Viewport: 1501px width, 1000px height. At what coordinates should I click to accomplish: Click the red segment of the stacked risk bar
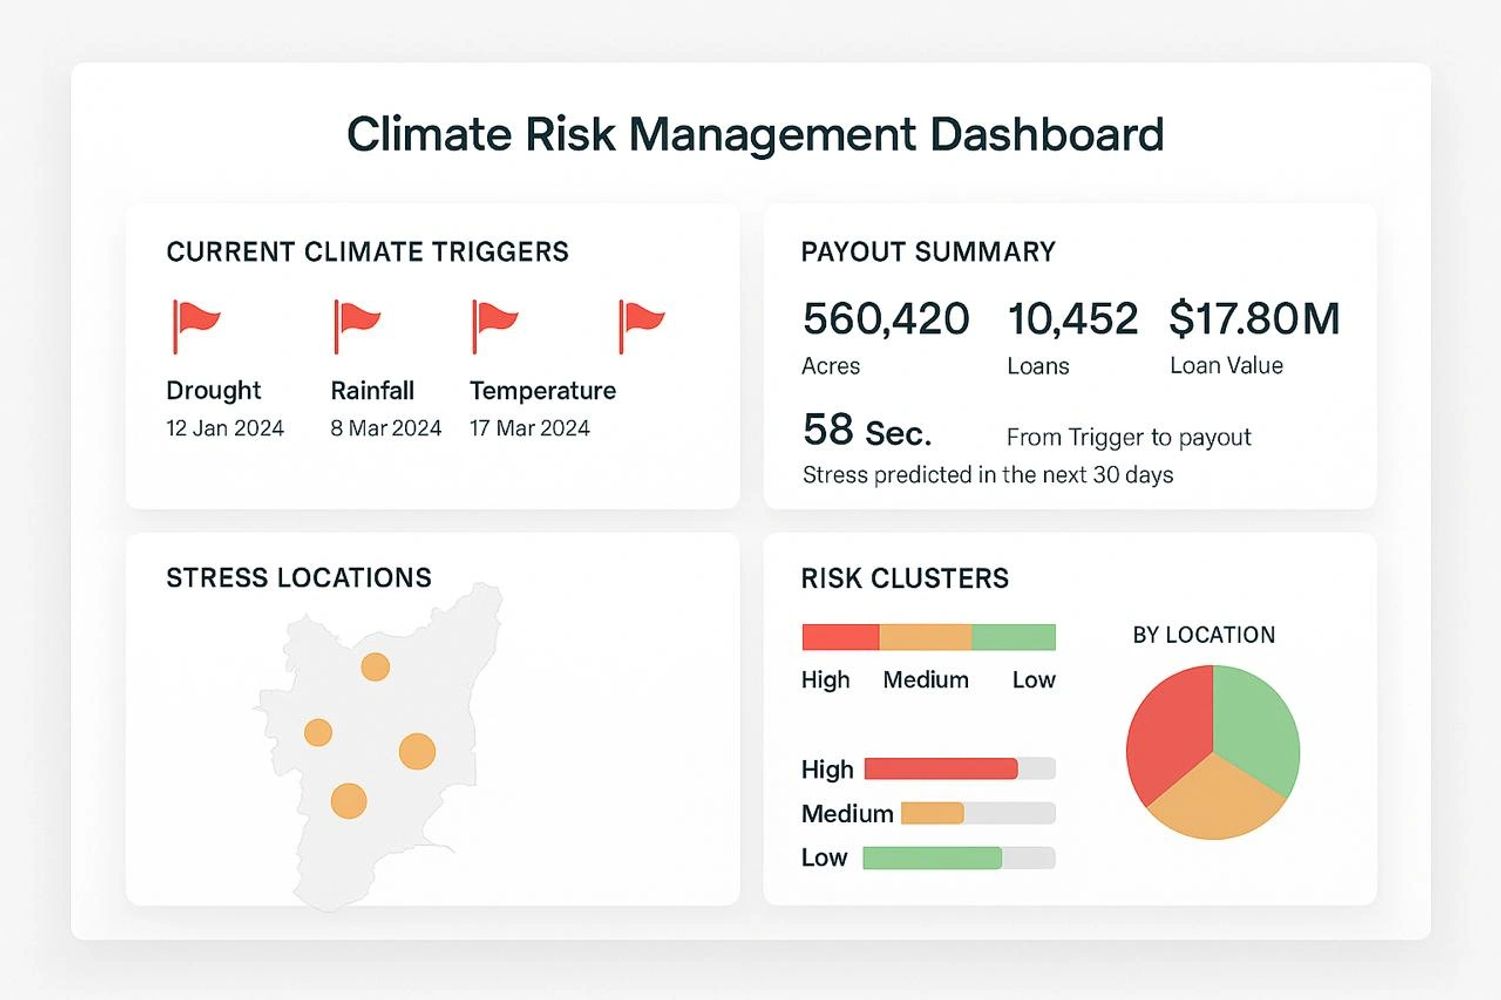coord(840,637)
